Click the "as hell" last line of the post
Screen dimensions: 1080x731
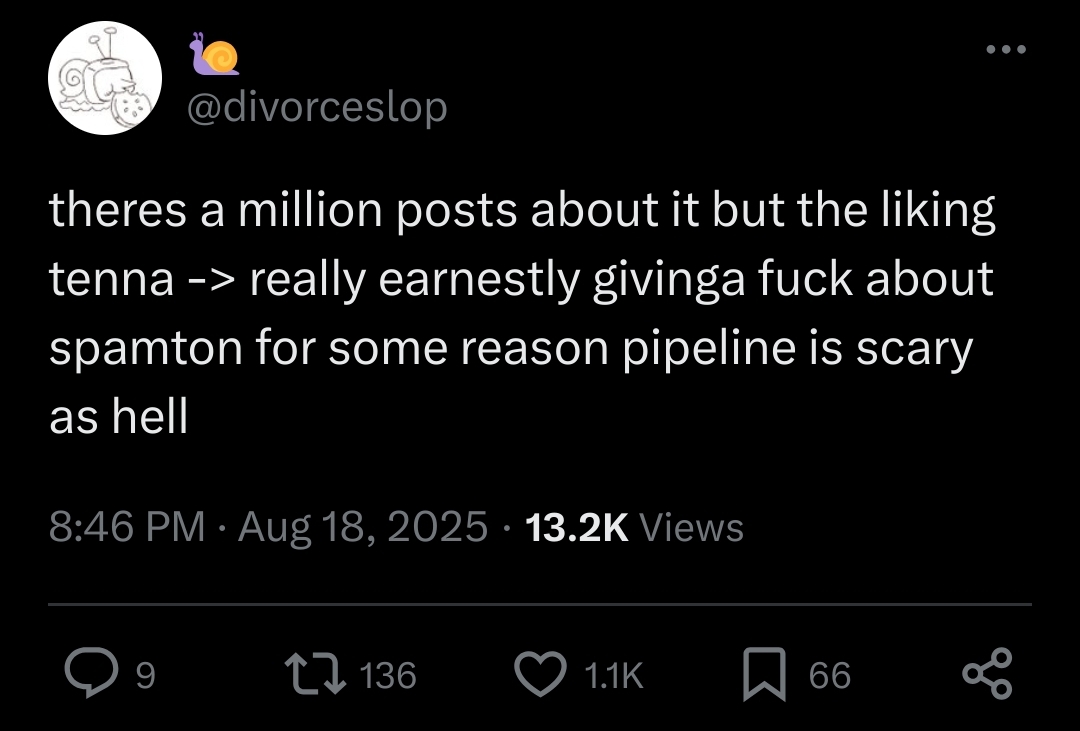(x=119, y=418)
